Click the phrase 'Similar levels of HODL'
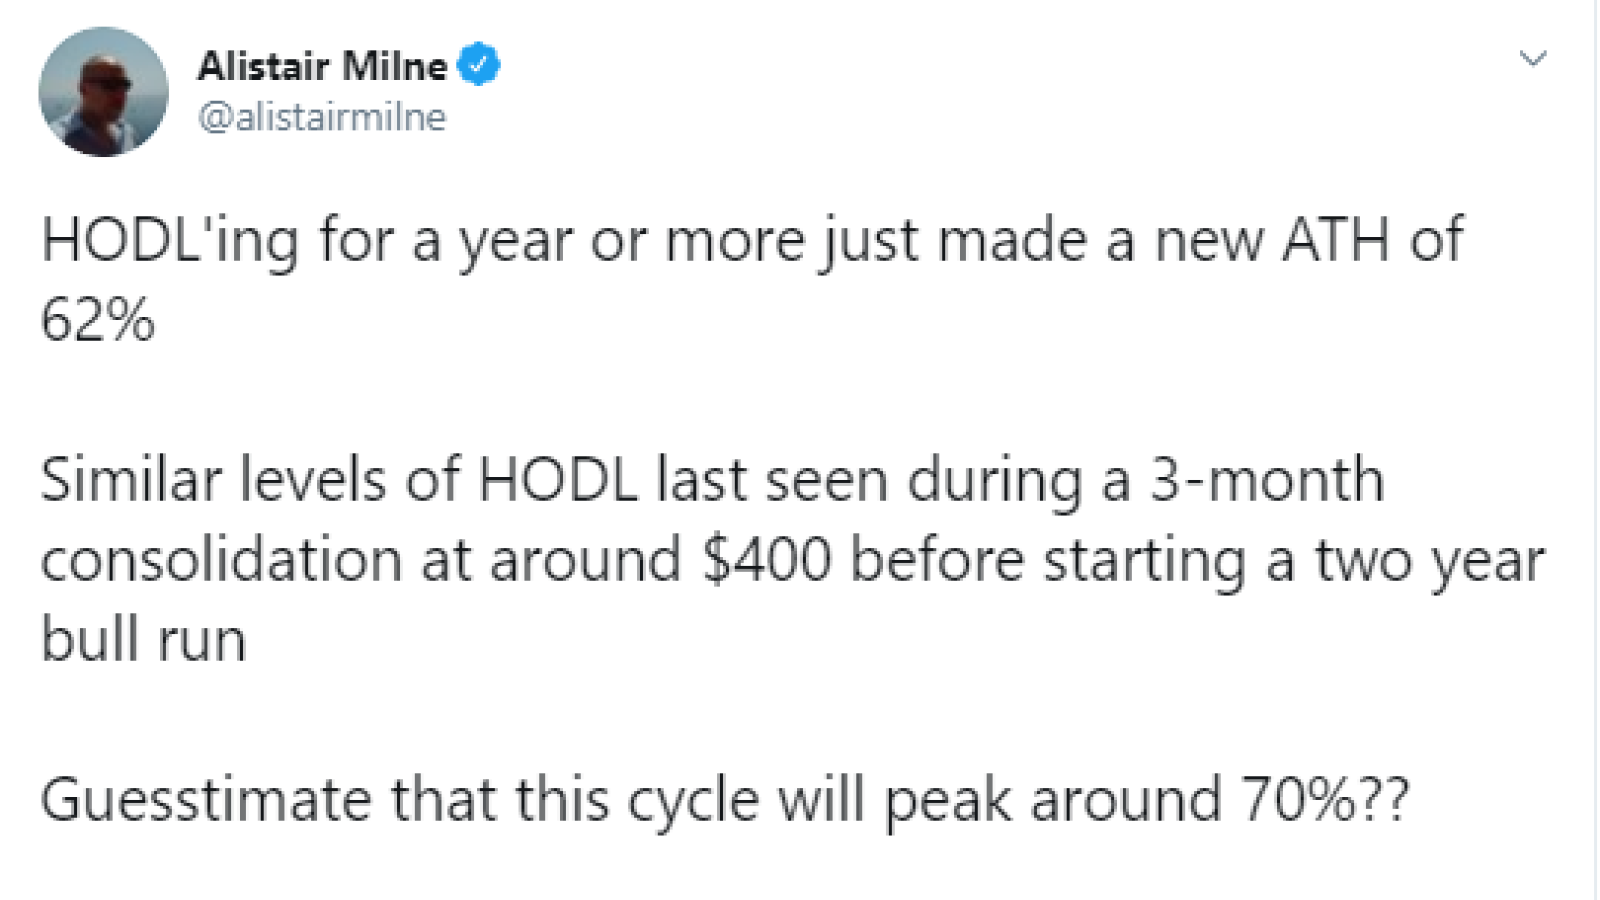1600x900 pixels. coord(339,479)
